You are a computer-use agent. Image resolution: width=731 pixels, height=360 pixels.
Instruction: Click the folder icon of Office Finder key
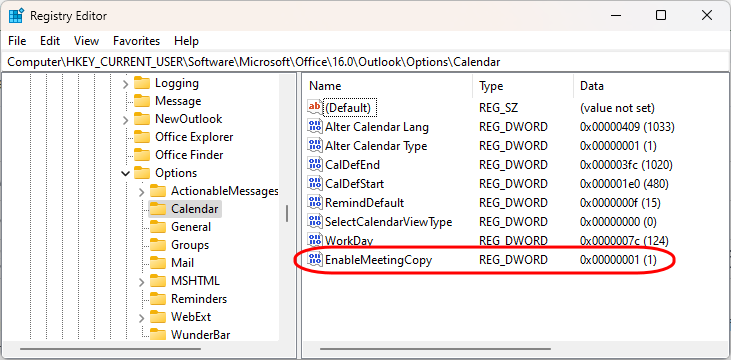click(x=142, y=155)
